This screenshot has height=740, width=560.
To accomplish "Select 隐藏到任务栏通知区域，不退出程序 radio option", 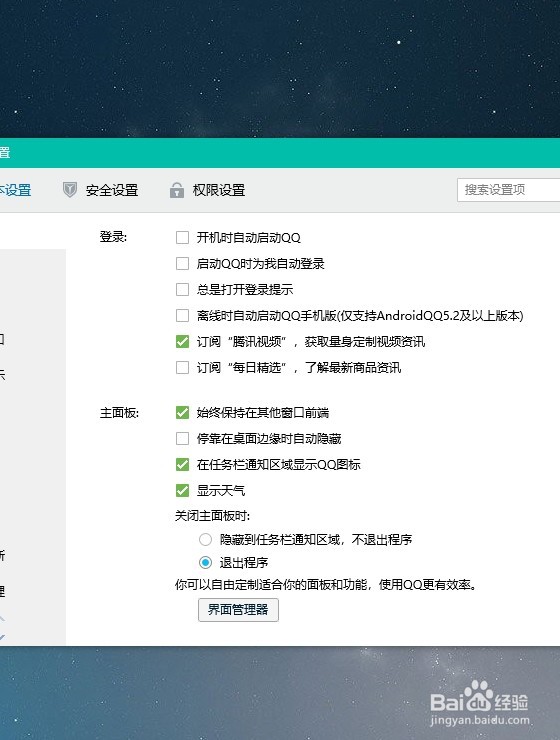I will [205, 539].
